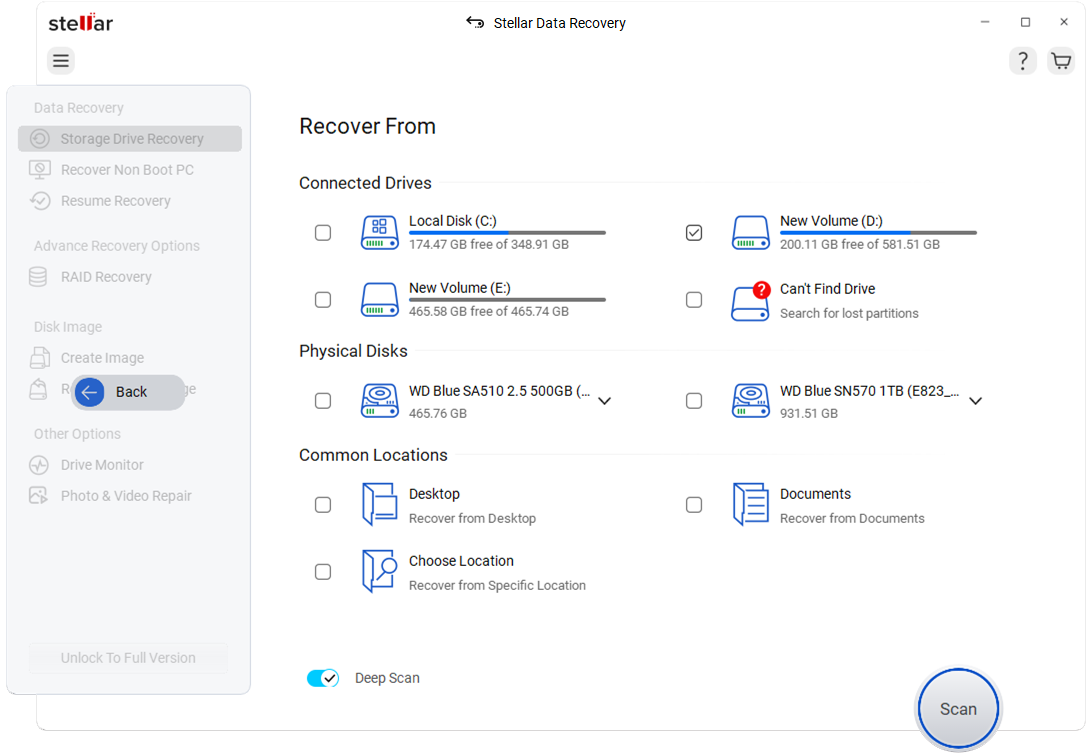Click the Drive Monitor pulse icon

[39, 464]
